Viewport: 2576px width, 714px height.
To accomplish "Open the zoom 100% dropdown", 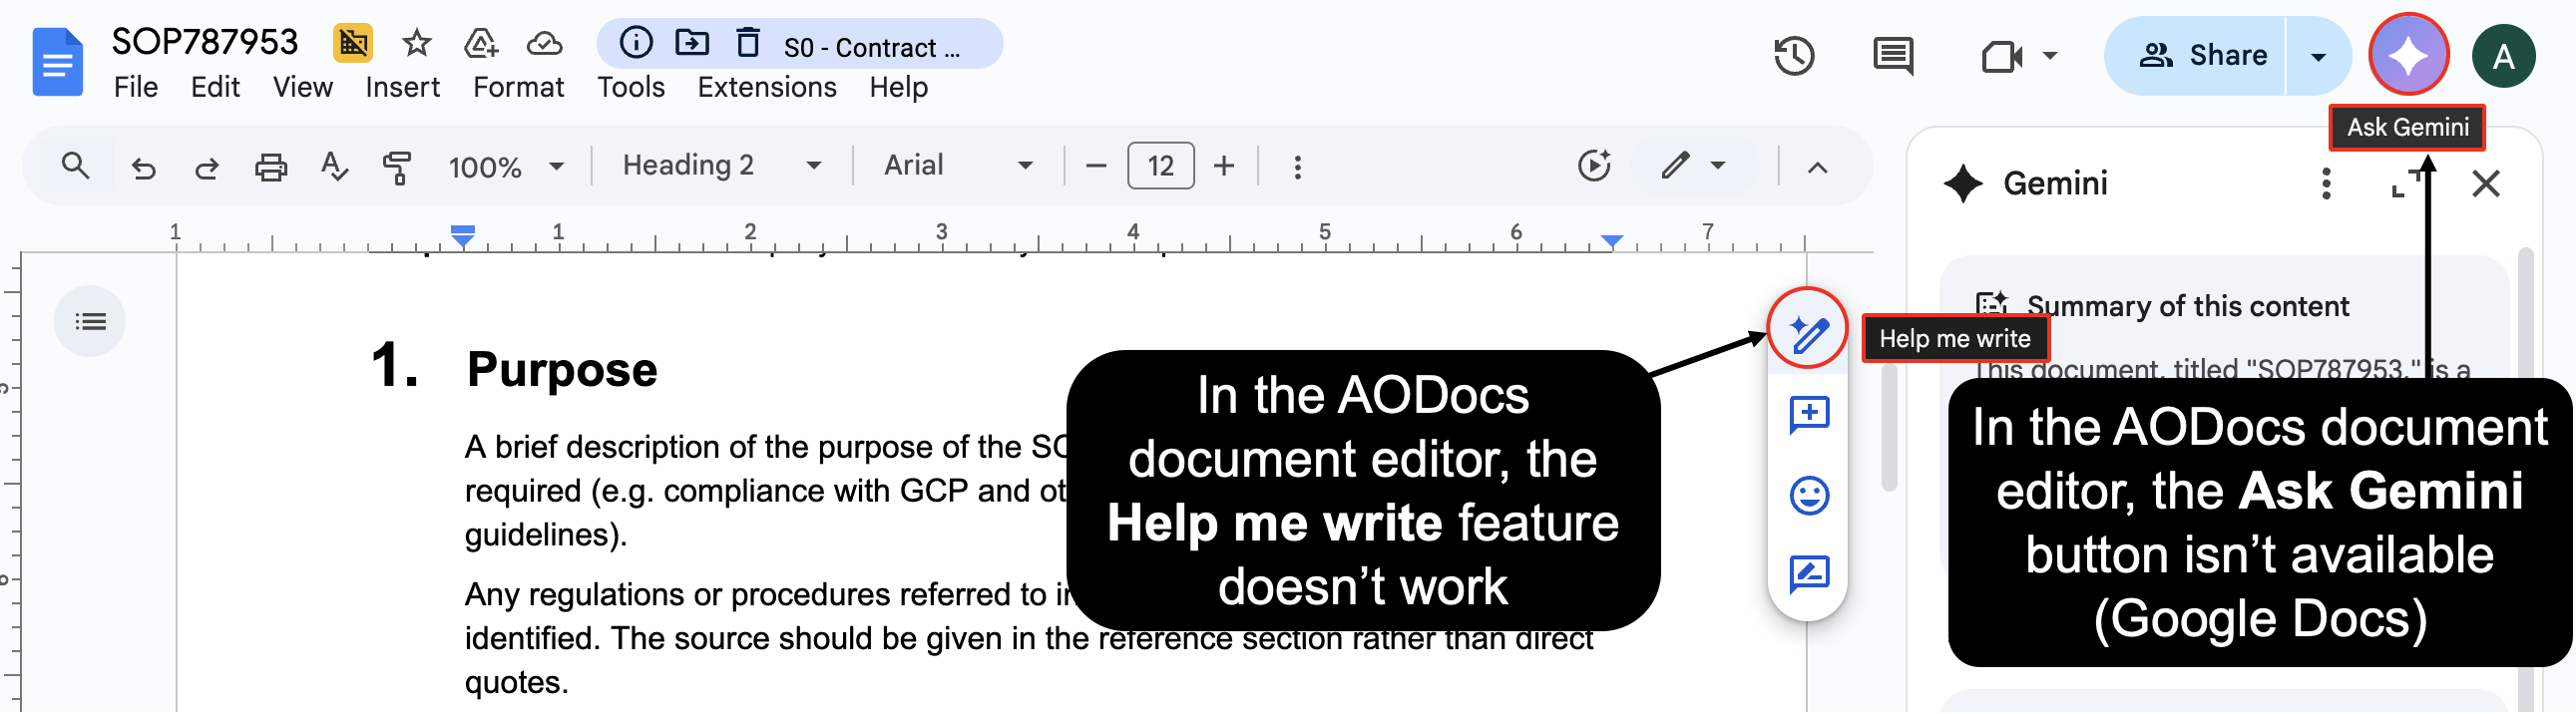I will (x=506, y=167).
